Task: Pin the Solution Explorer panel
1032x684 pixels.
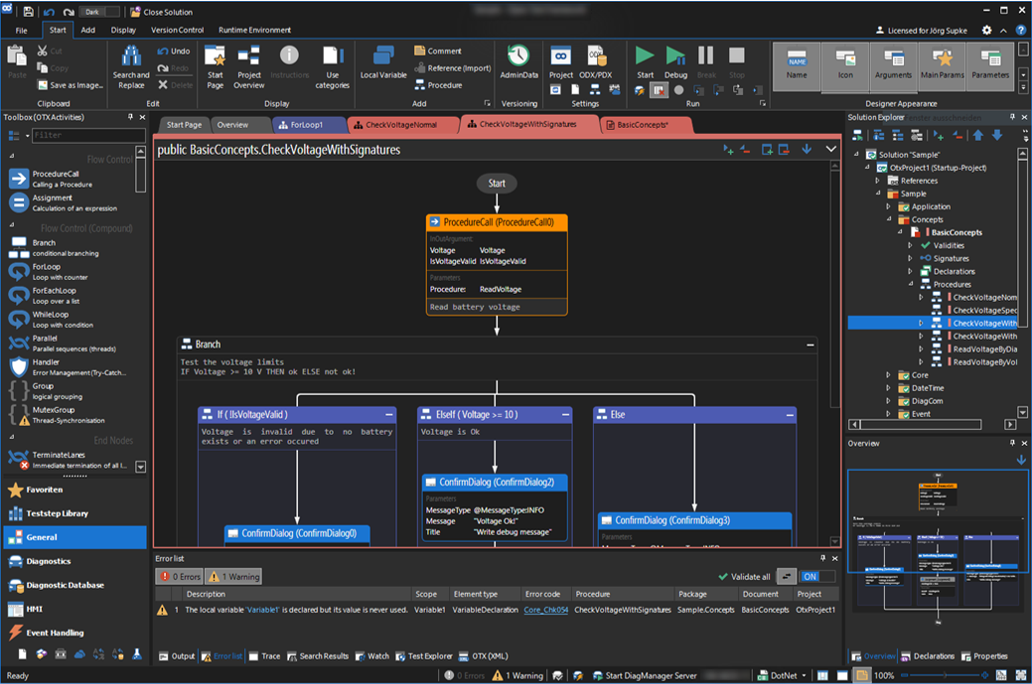Action: (x=1011, y=117)
